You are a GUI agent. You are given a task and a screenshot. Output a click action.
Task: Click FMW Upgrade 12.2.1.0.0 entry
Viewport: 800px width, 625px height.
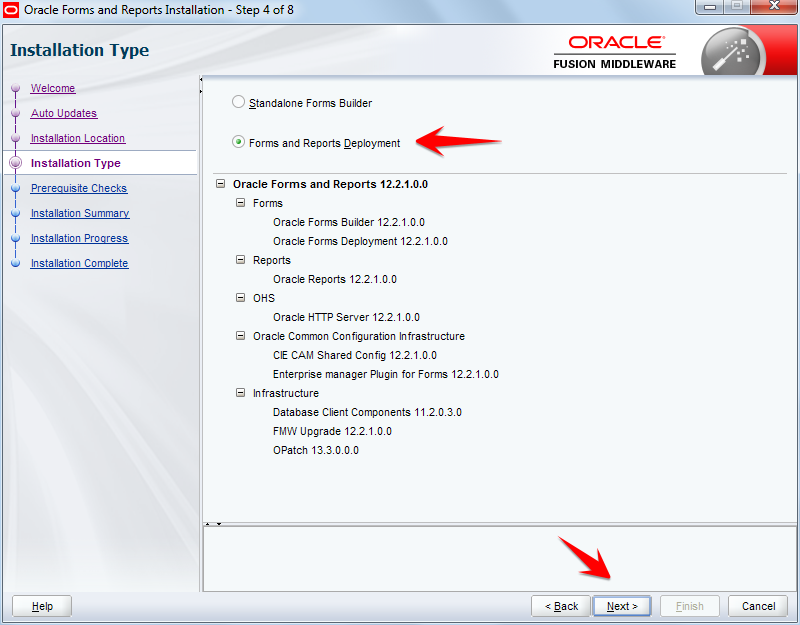[332, 431]
